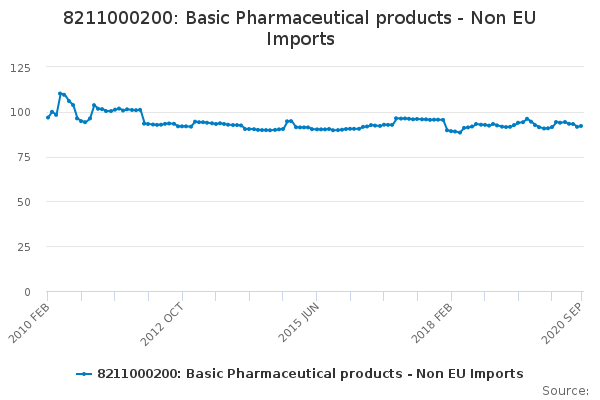Click the 75 y-axis label
This screenshot has width=600, height=400.
coord(23,157)
